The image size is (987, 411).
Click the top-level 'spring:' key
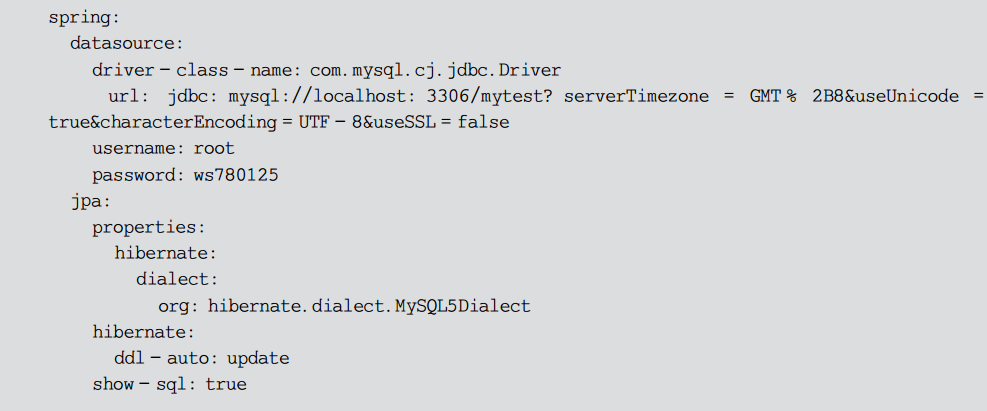(x=80, y=18)
